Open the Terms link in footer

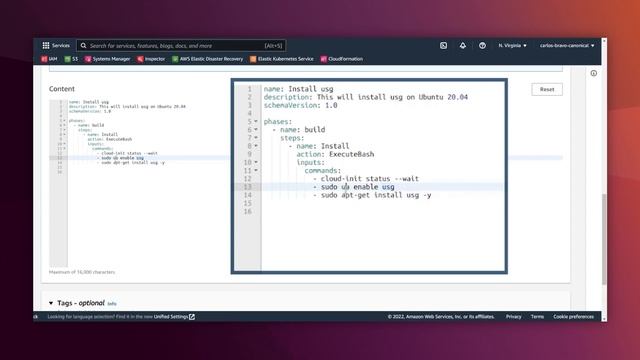point(537,317)
